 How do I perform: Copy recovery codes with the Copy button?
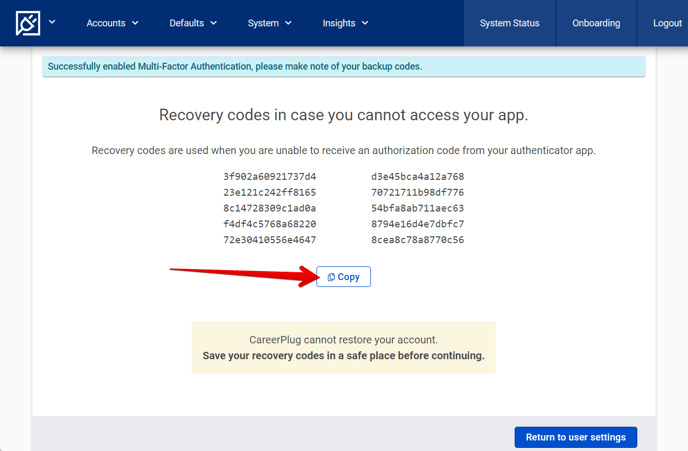click(x=344, y=277)
